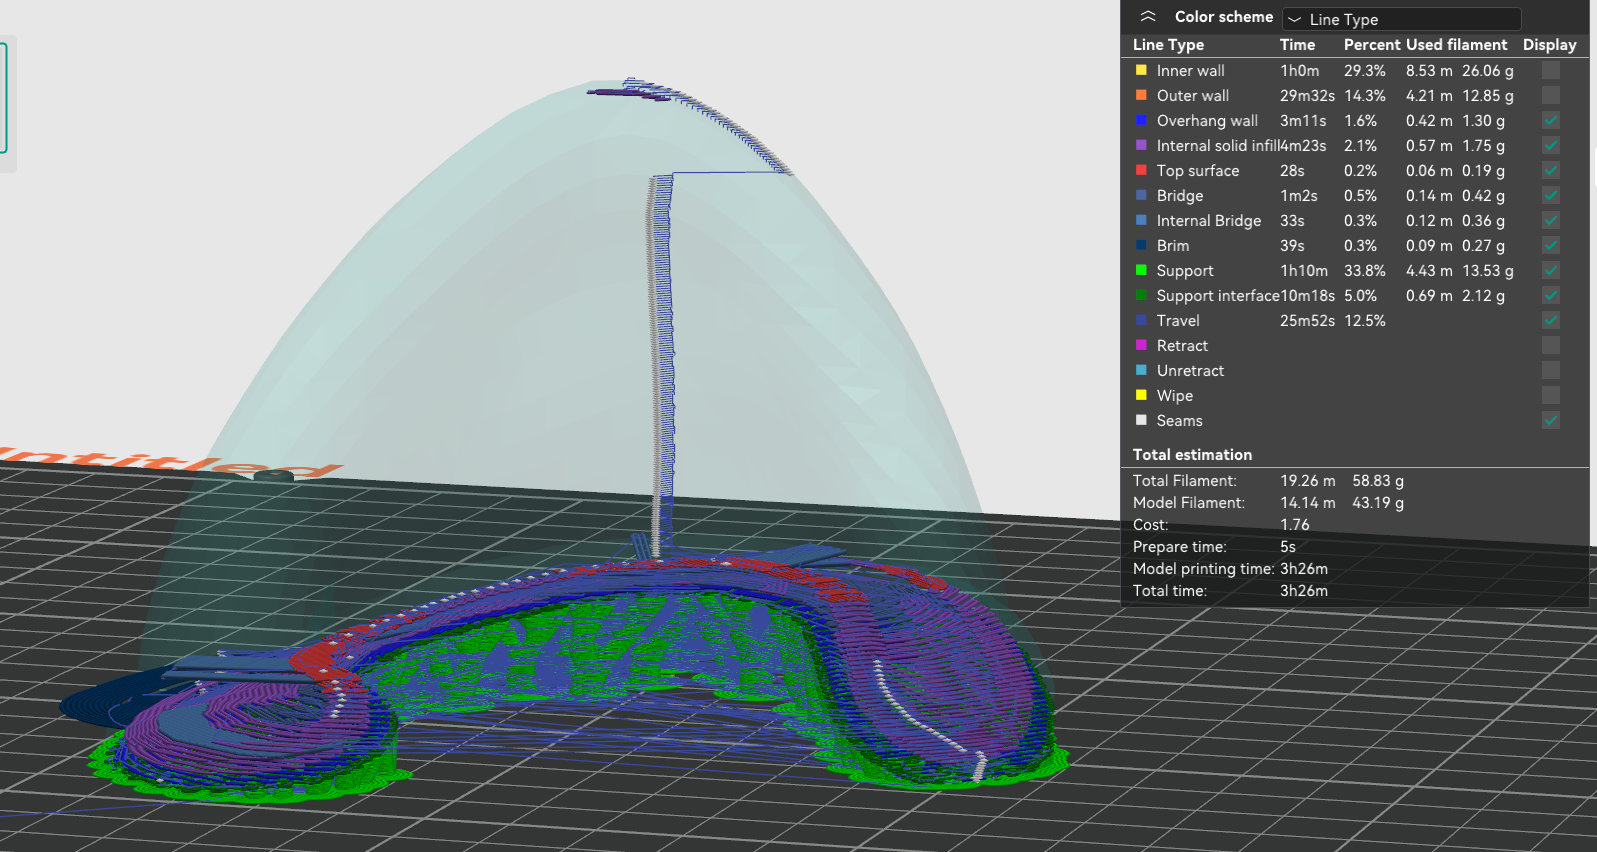
Task: Open the Color scheme Line Type dropdown
Action: (1401, 19)
